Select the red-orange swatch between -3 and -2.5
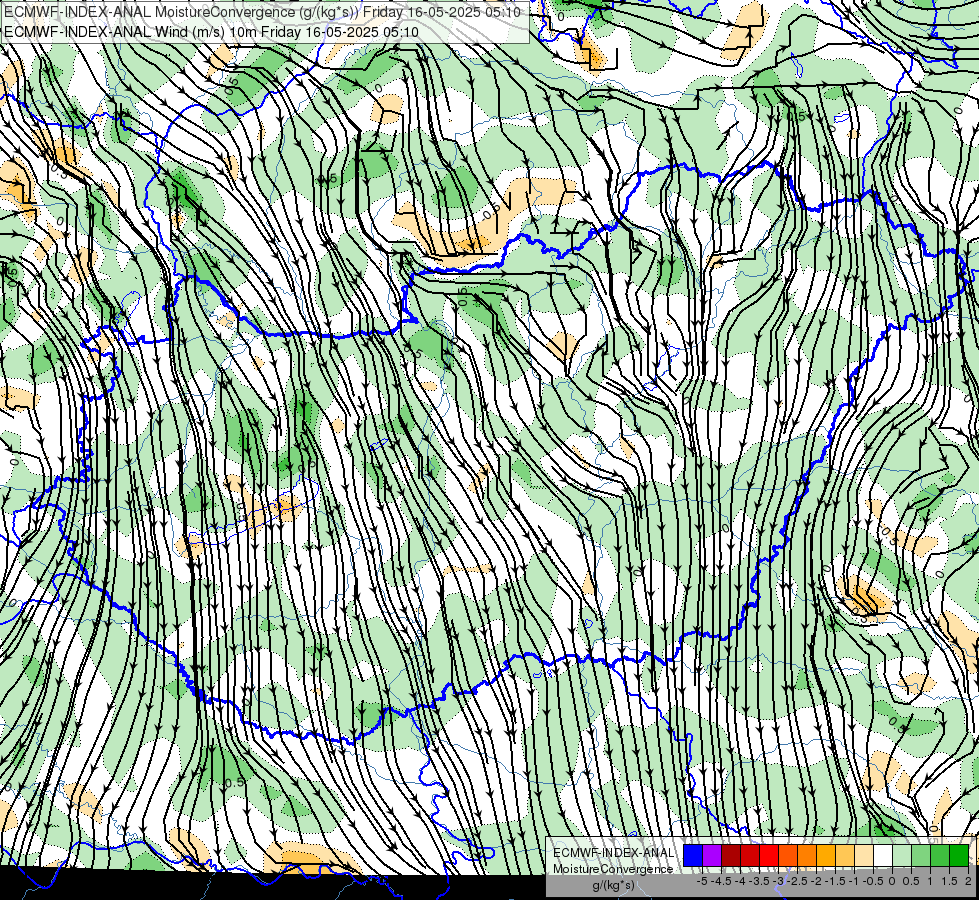 [788, 856]
